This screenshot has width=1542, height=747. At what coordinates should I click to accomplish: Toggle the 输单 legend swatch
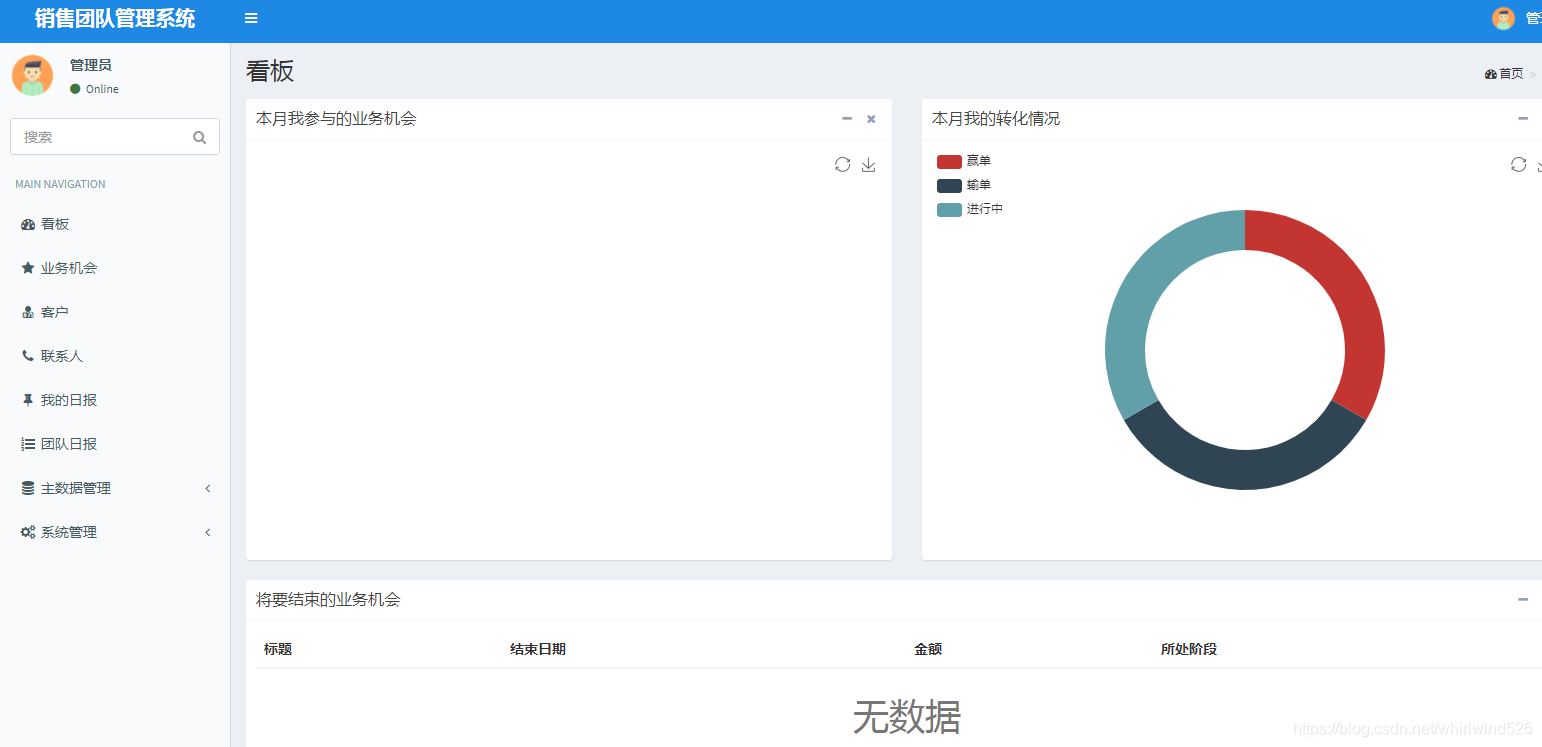949,185
